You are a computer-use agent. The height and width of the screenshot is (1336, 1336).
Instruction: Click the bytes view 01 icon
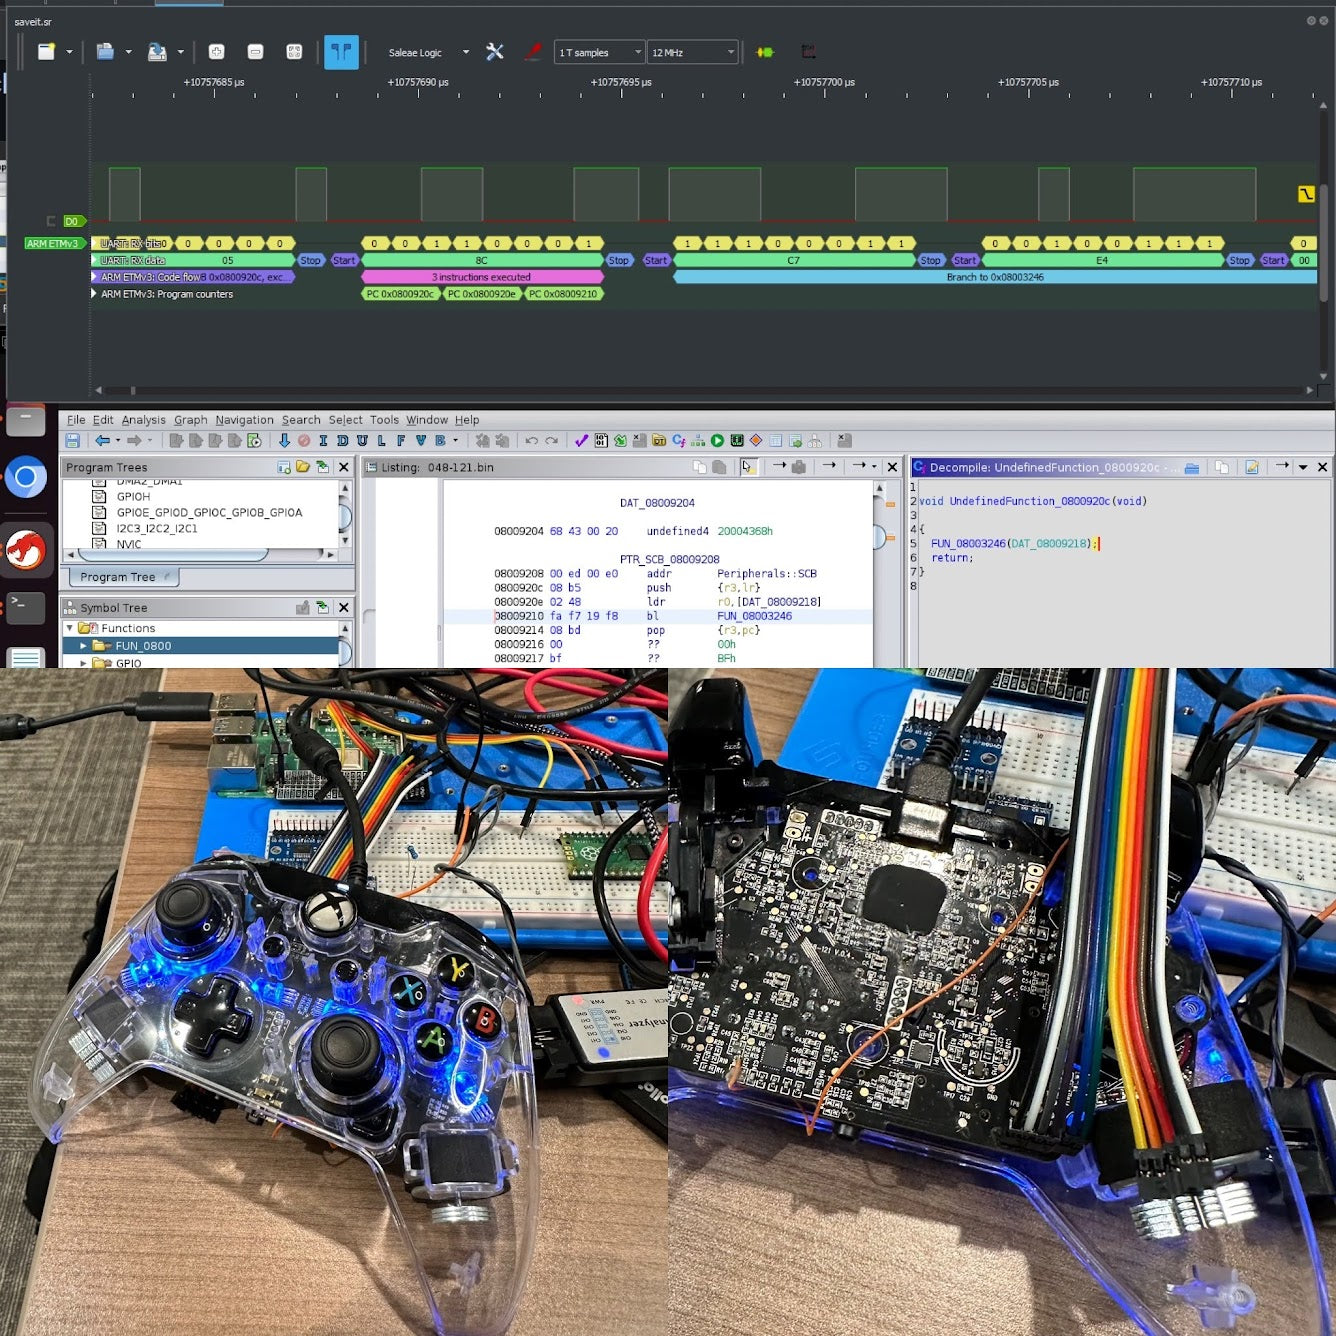pos(601,440)
